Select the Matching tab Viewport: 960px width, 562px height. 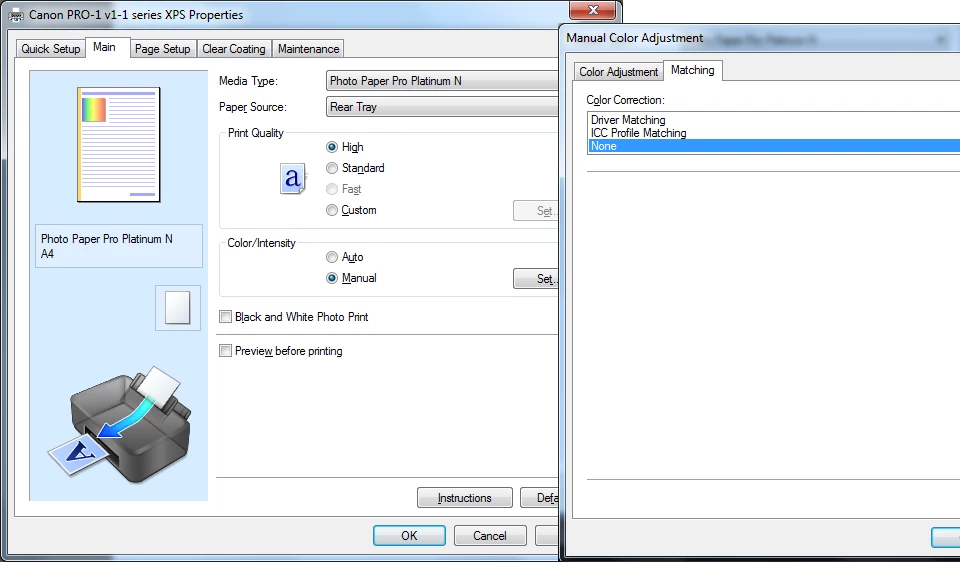692,70
